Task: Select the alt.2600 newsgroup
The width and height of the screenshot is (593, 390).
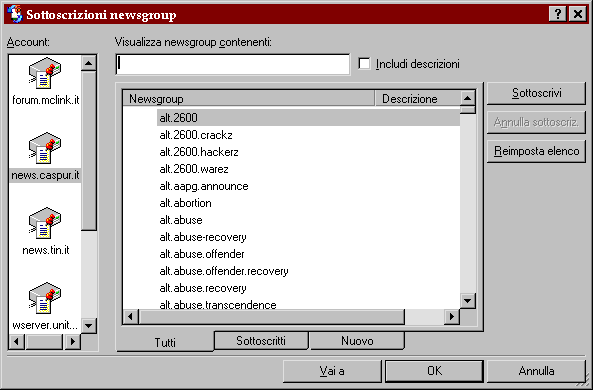Action: click(x=308, y=118)
